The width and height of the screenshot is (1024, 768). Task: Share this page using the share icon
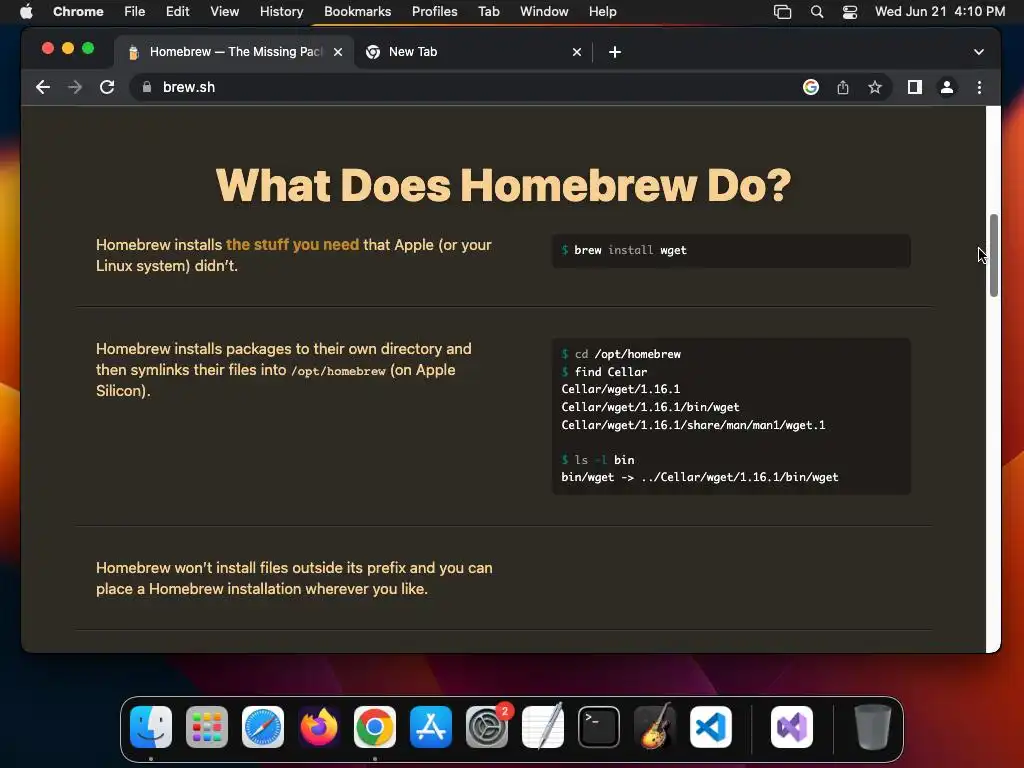843,87
